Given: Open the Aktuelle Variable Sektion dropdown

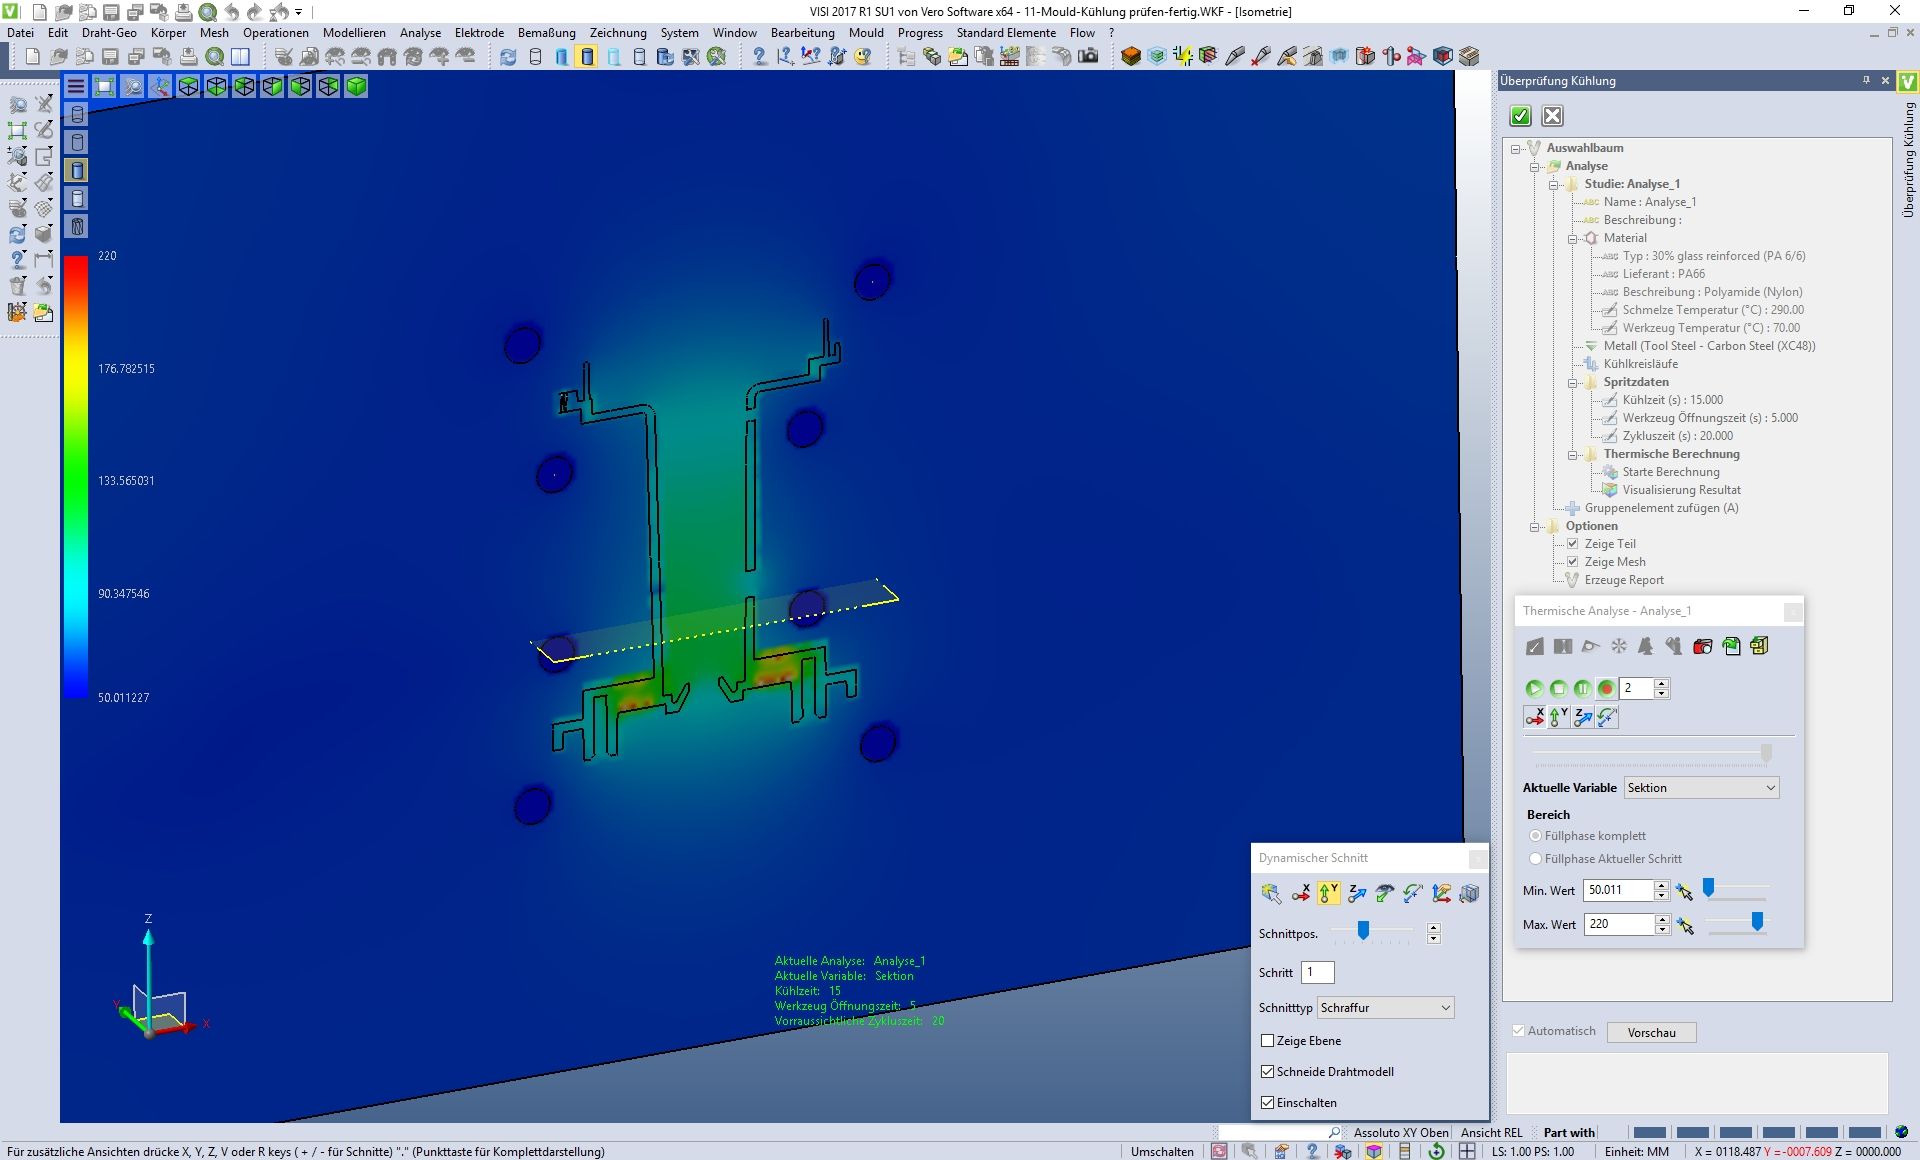Looking at the screenshot, I should point(1701,788).
